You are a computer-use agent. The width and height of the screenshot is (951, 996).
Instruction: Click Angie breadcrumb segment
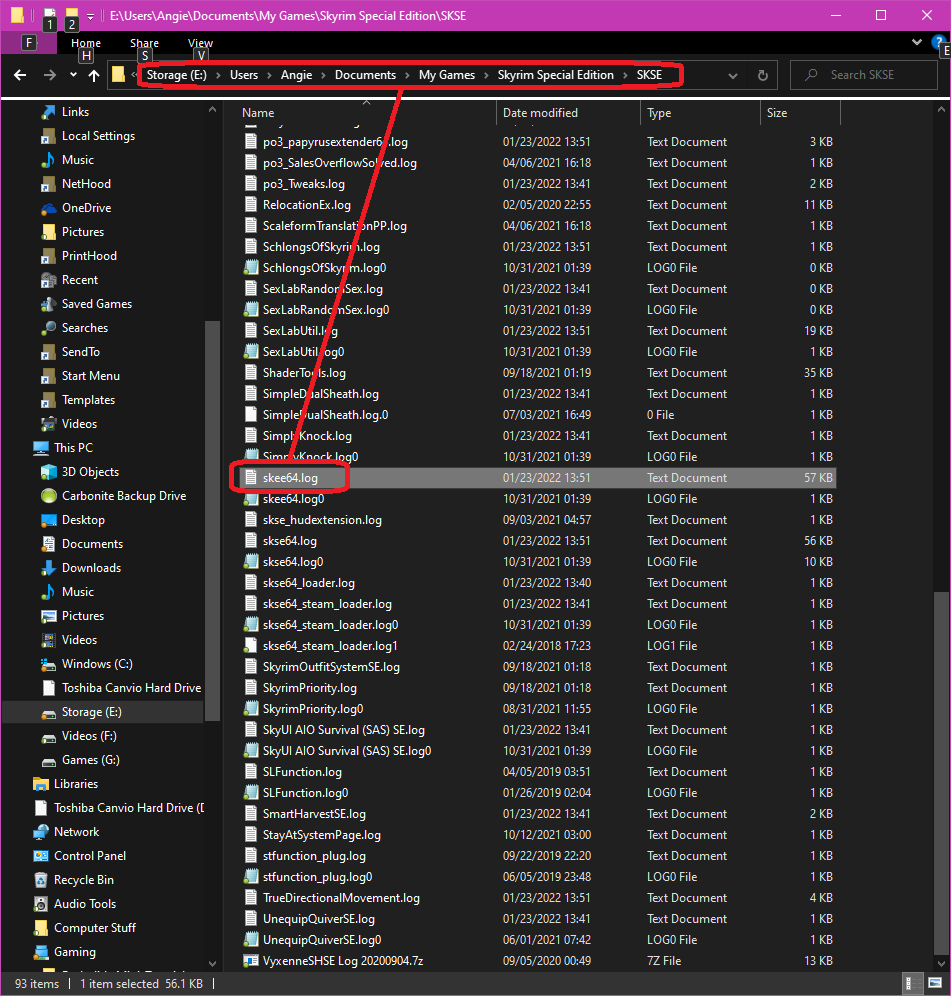pyautogui.click(x=297, y=75)
